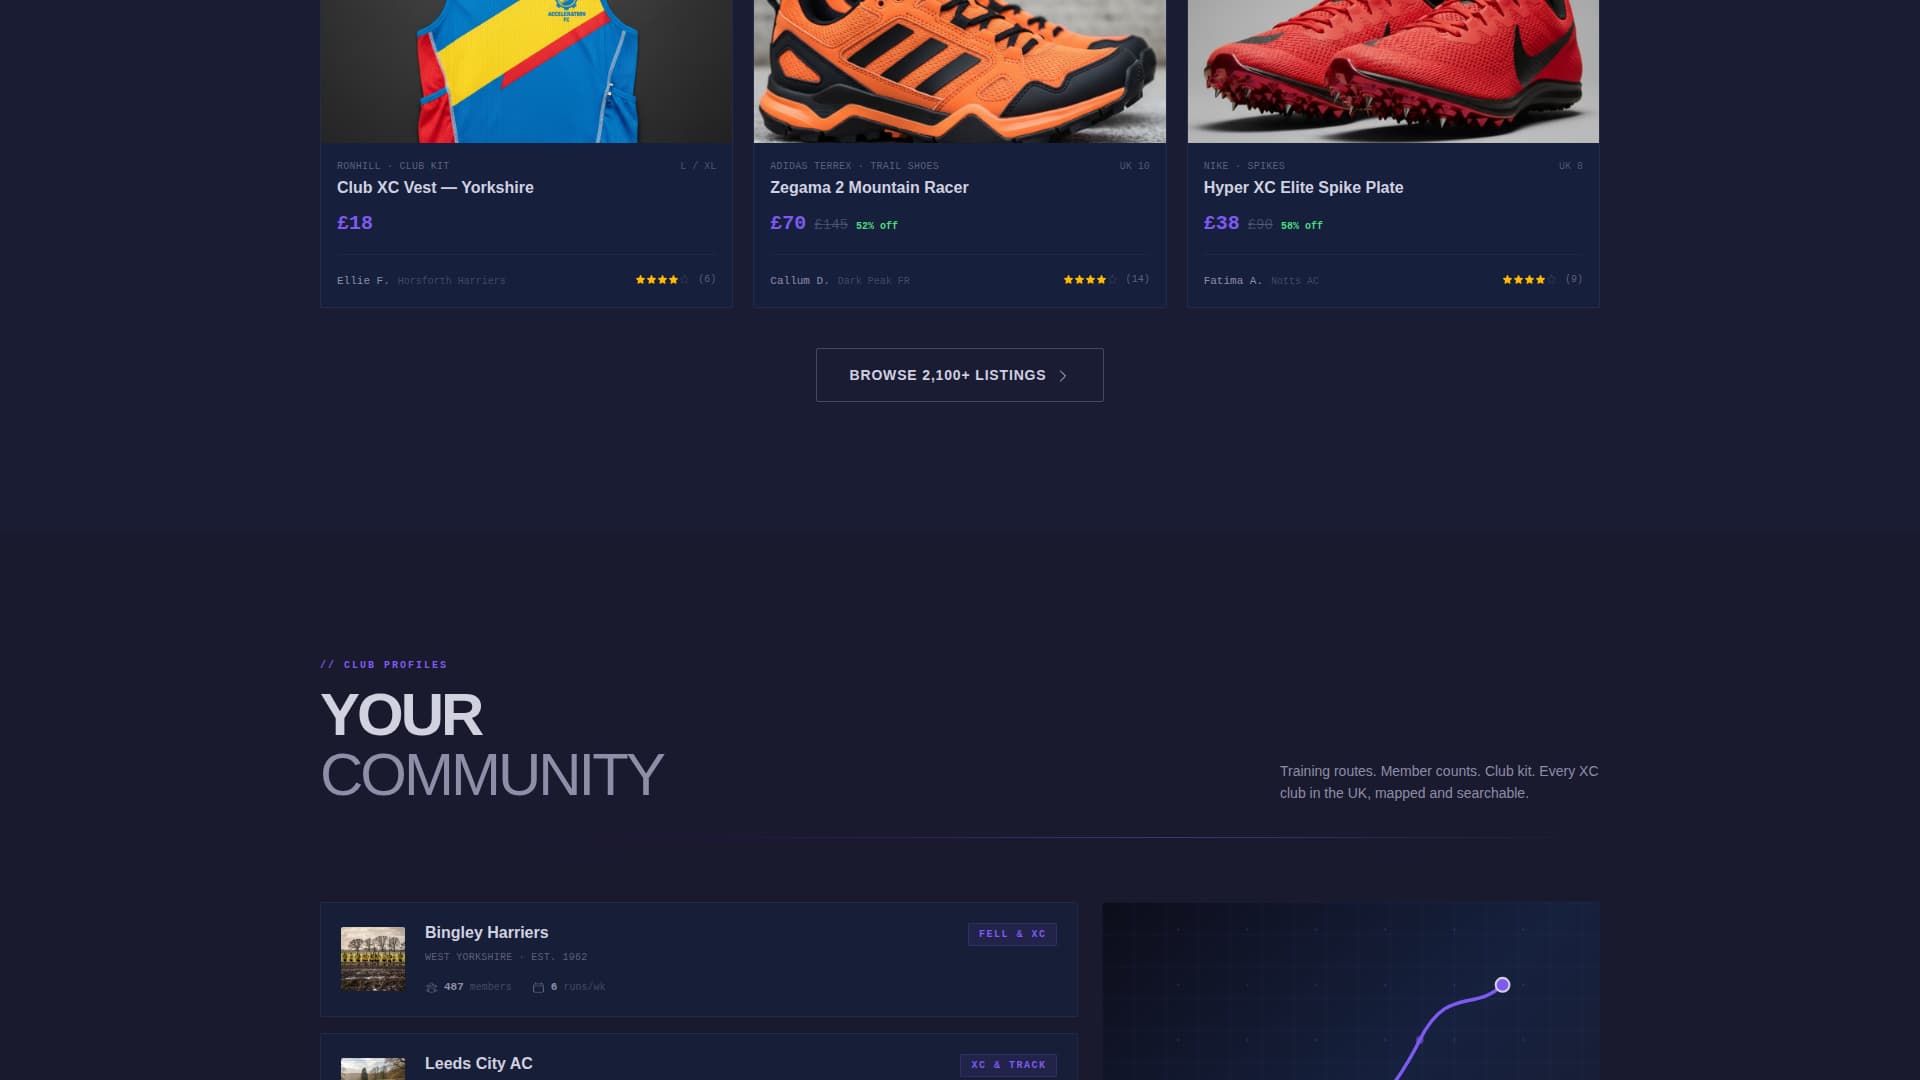
Task: Click the arrow in the Browse Listings button
Action: (1063, 376)
